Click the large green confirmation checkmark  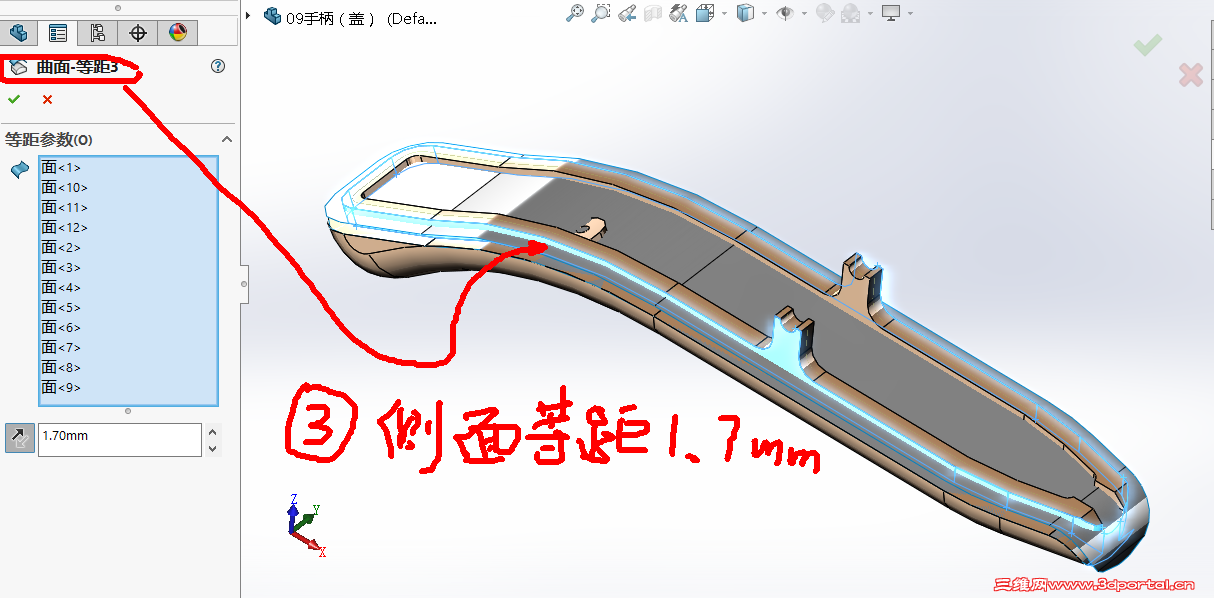(x=1146, y=45)
